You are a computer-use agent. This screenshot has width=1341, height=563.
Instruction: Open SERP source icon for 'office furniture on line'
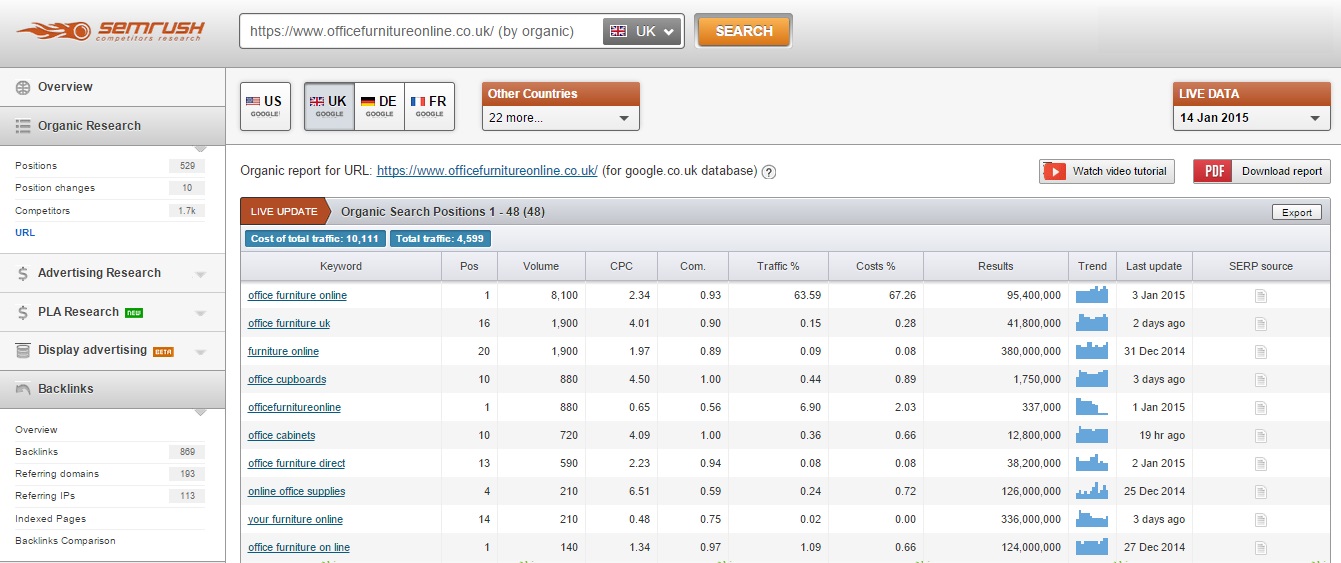[x=1261, y=548]
